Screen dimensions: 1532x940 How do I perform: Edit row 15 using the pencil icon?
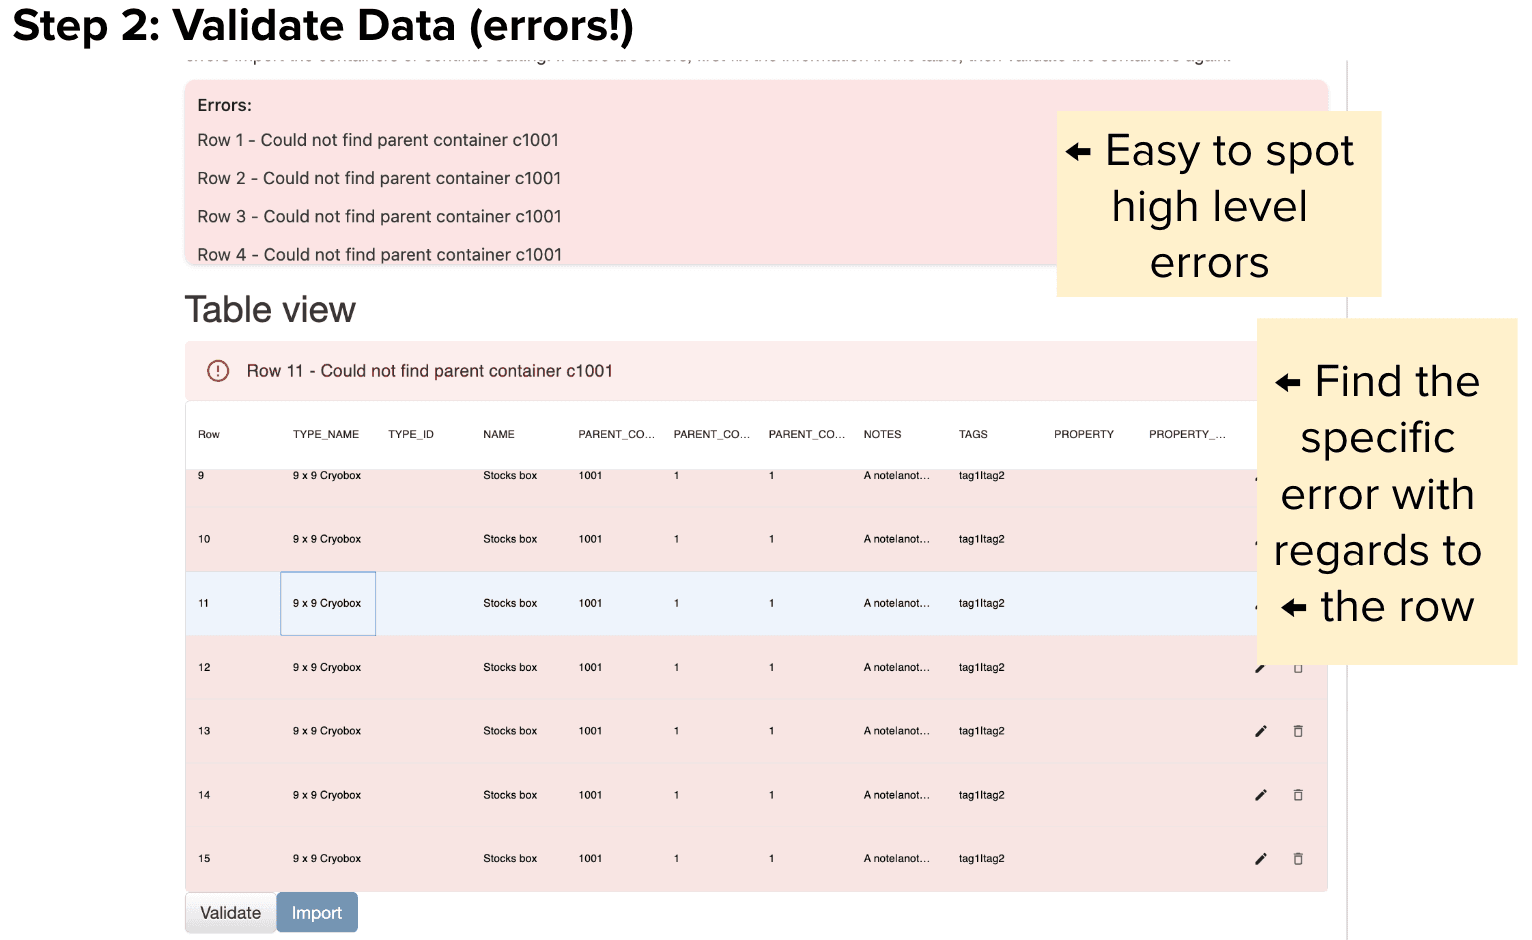[x=1260, y=859]
